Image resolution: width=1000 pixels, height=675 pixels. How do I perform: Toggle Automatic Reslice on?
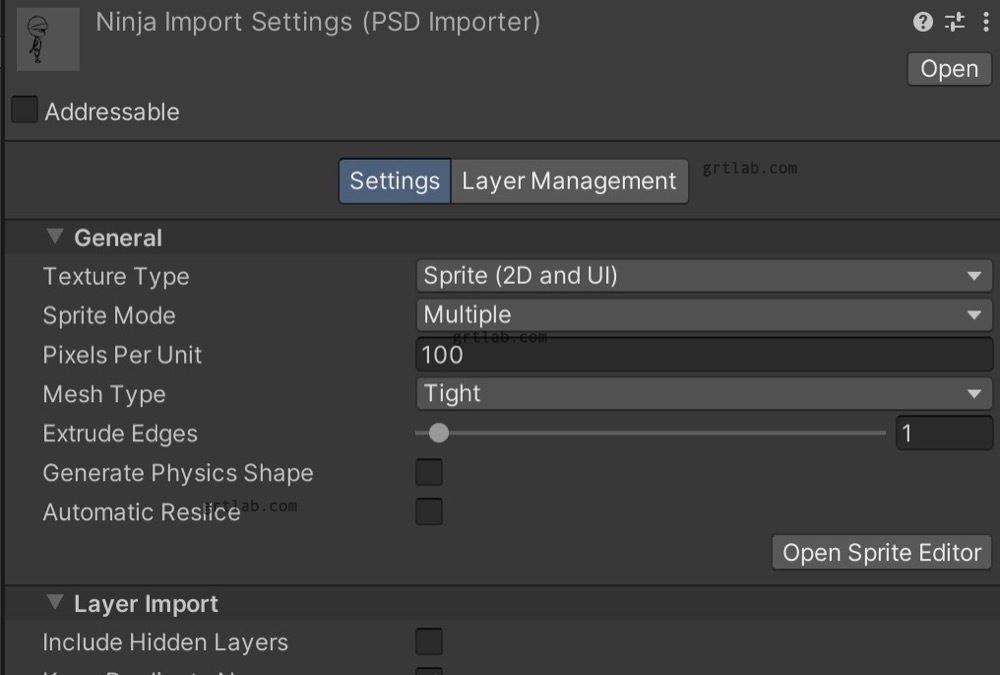(428, 511)
